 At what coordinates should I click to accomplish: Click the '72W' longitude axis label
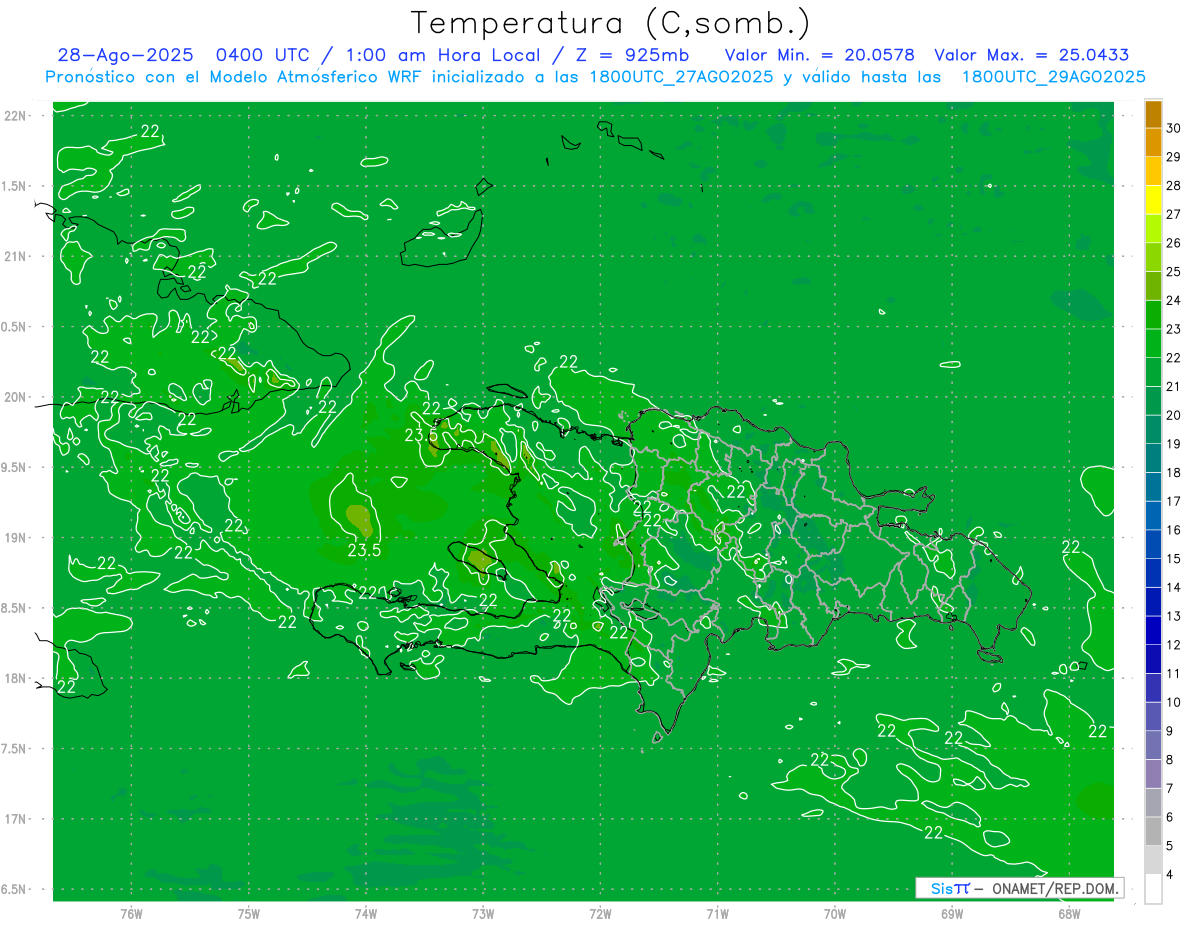[600, 914]
